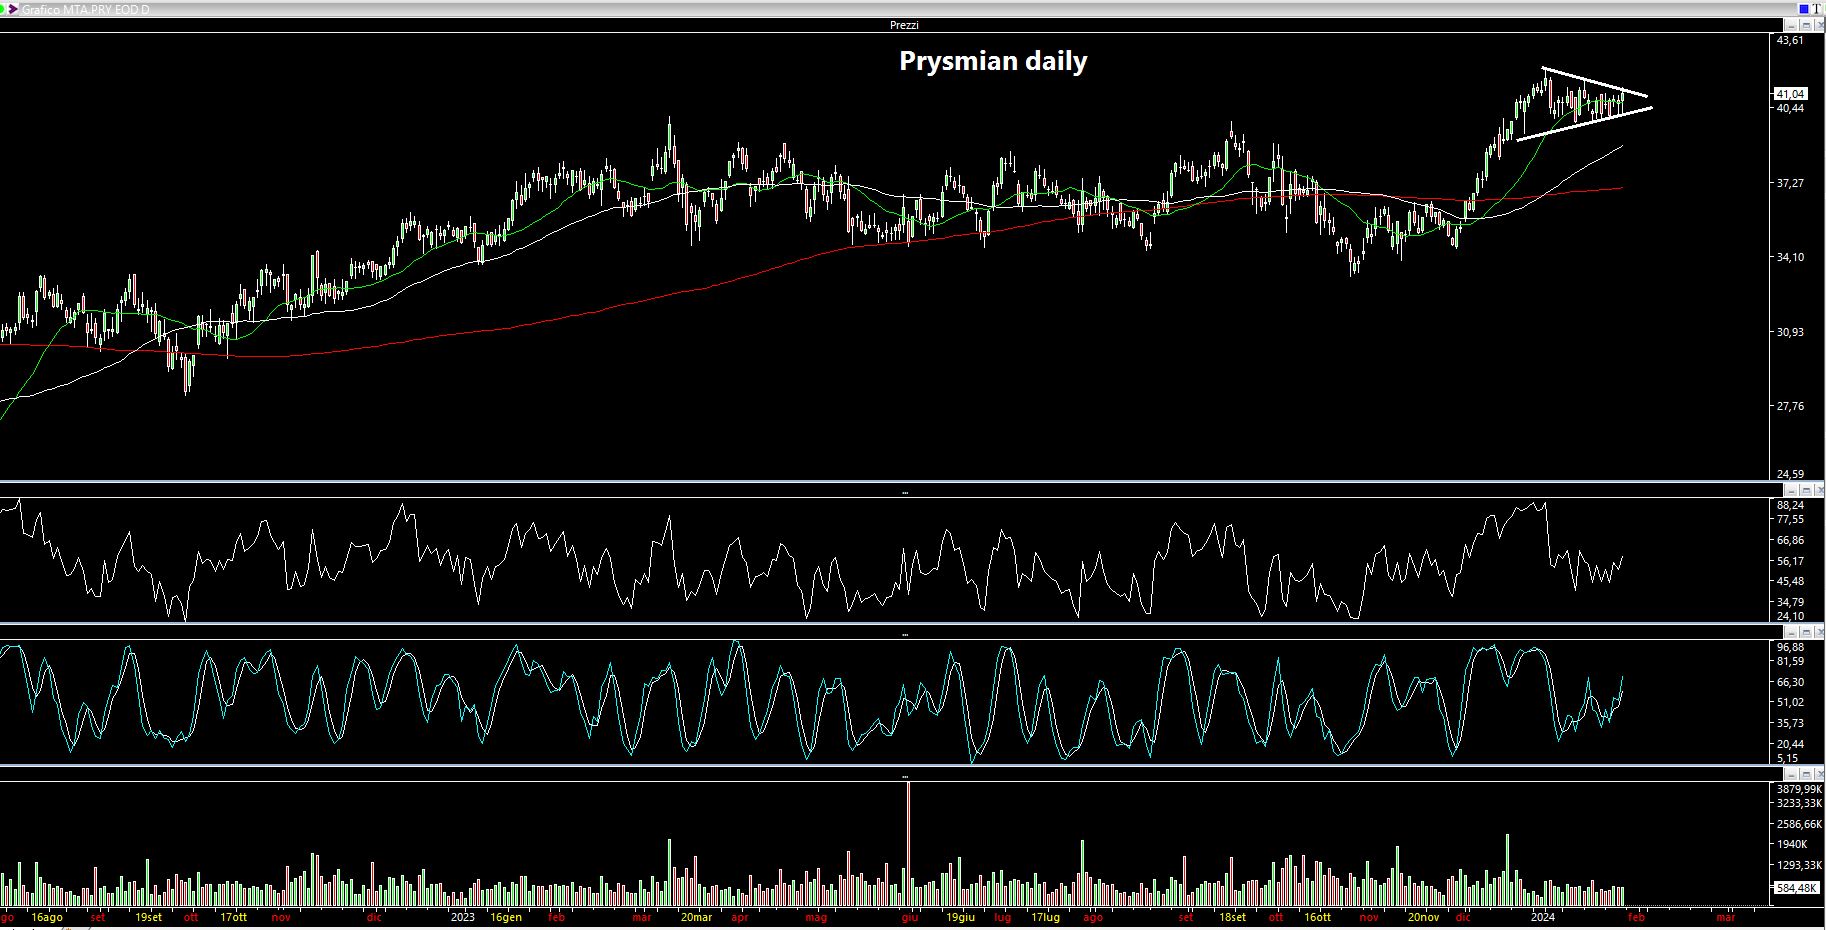Click the 16gen date on time axis
The image size is (1826, 930).
(506, 917)
